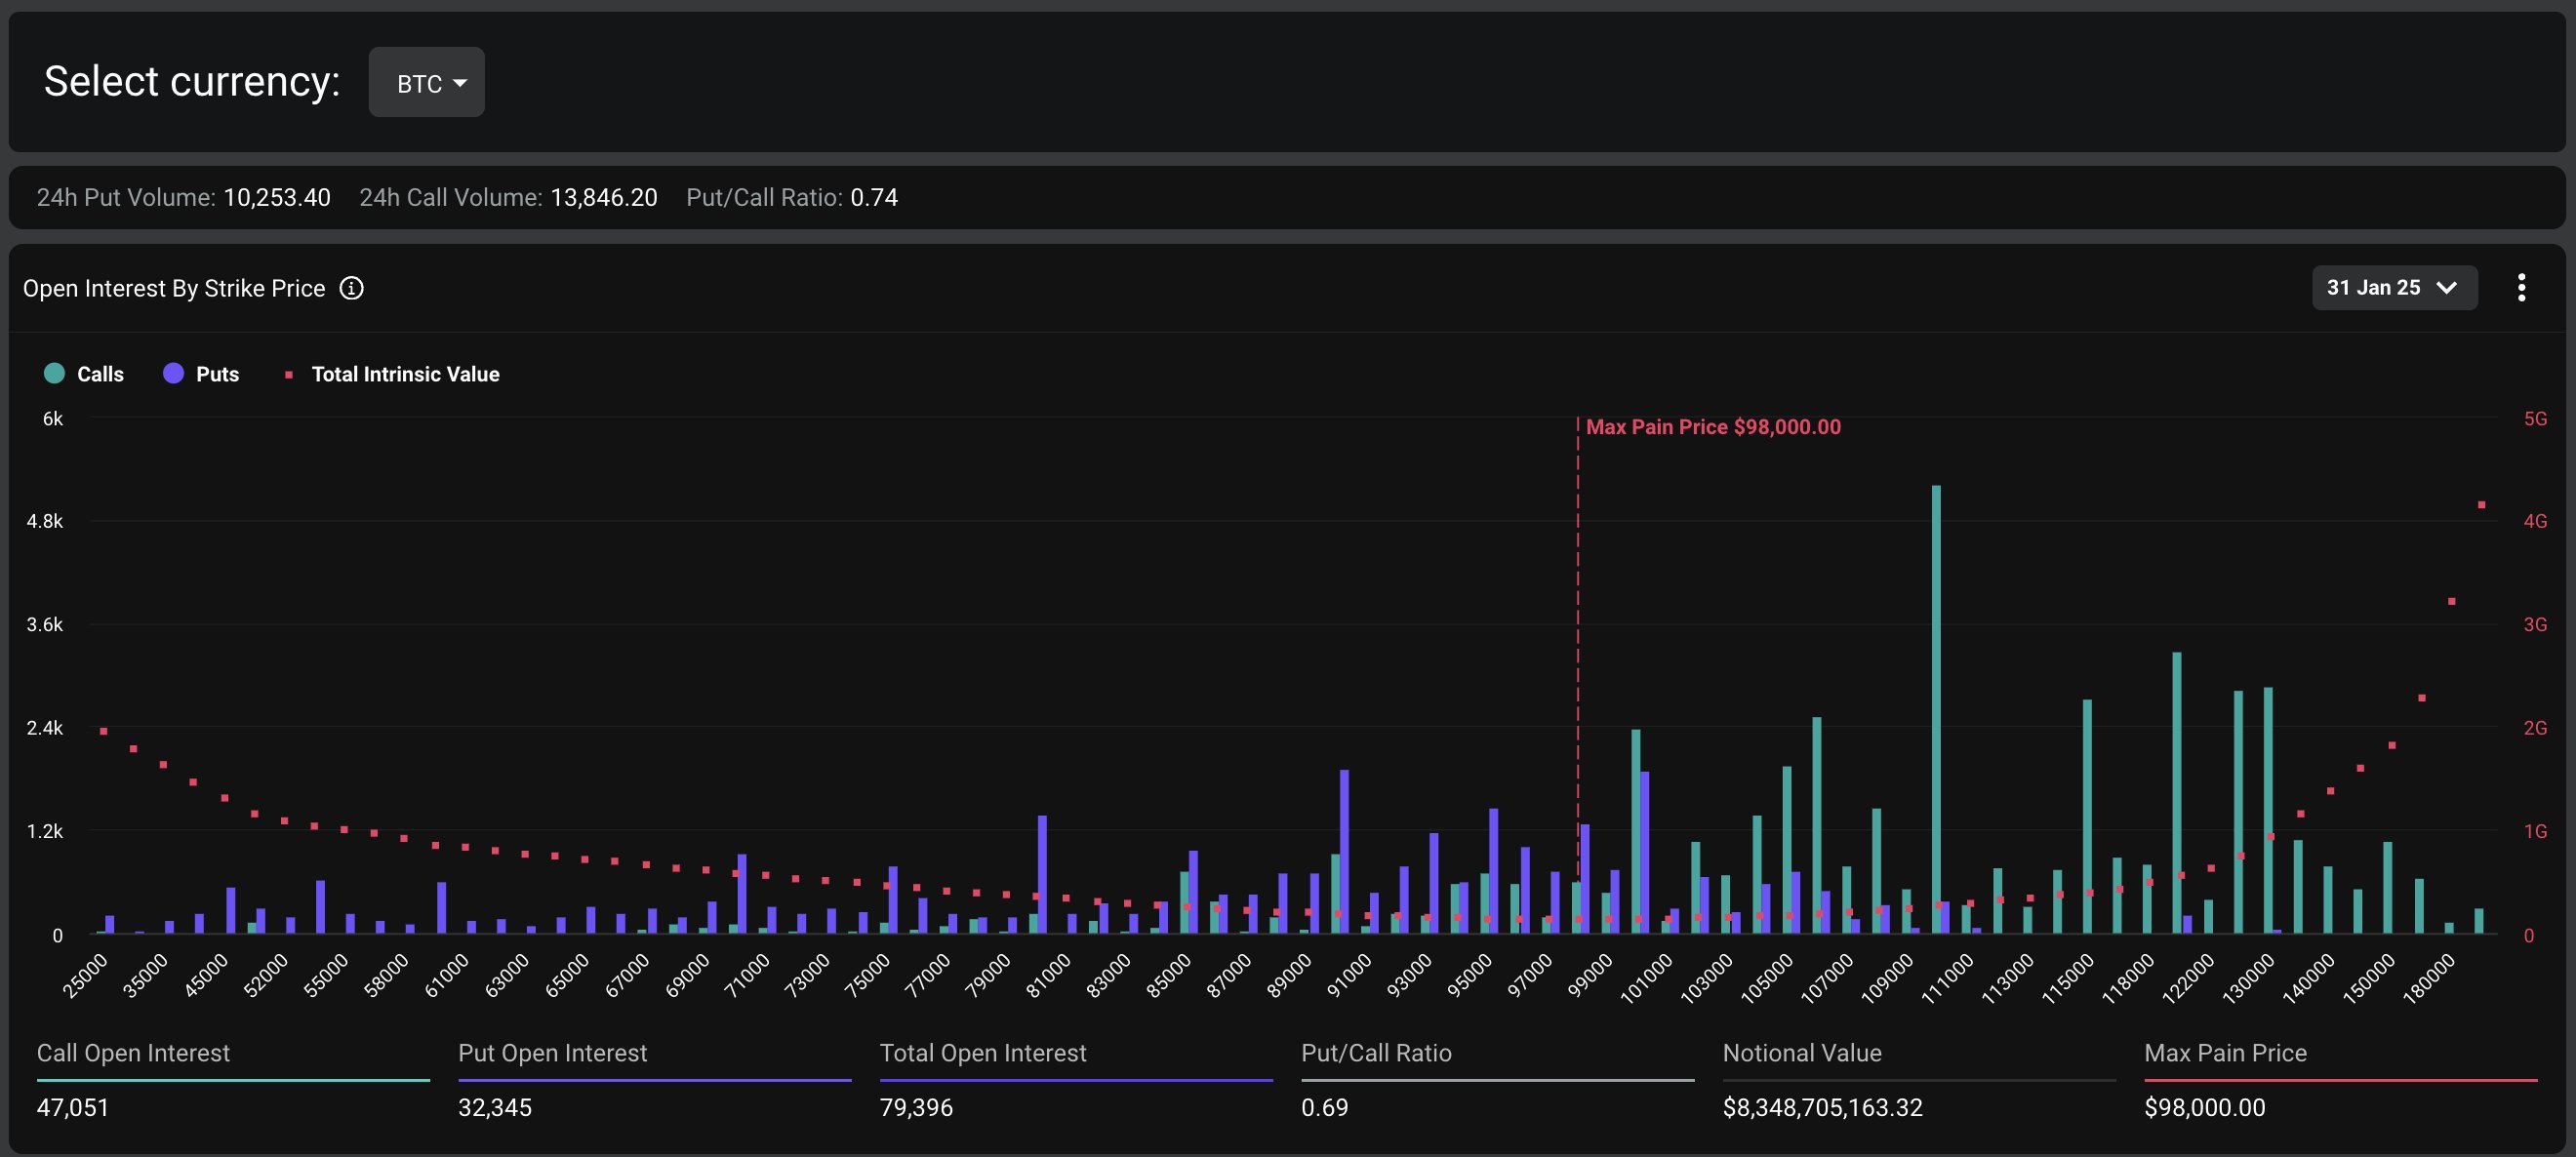Click the teal Calls legend circle
The width and height of the screenshot is (2576, 1157).
click(x=55, y=374)
